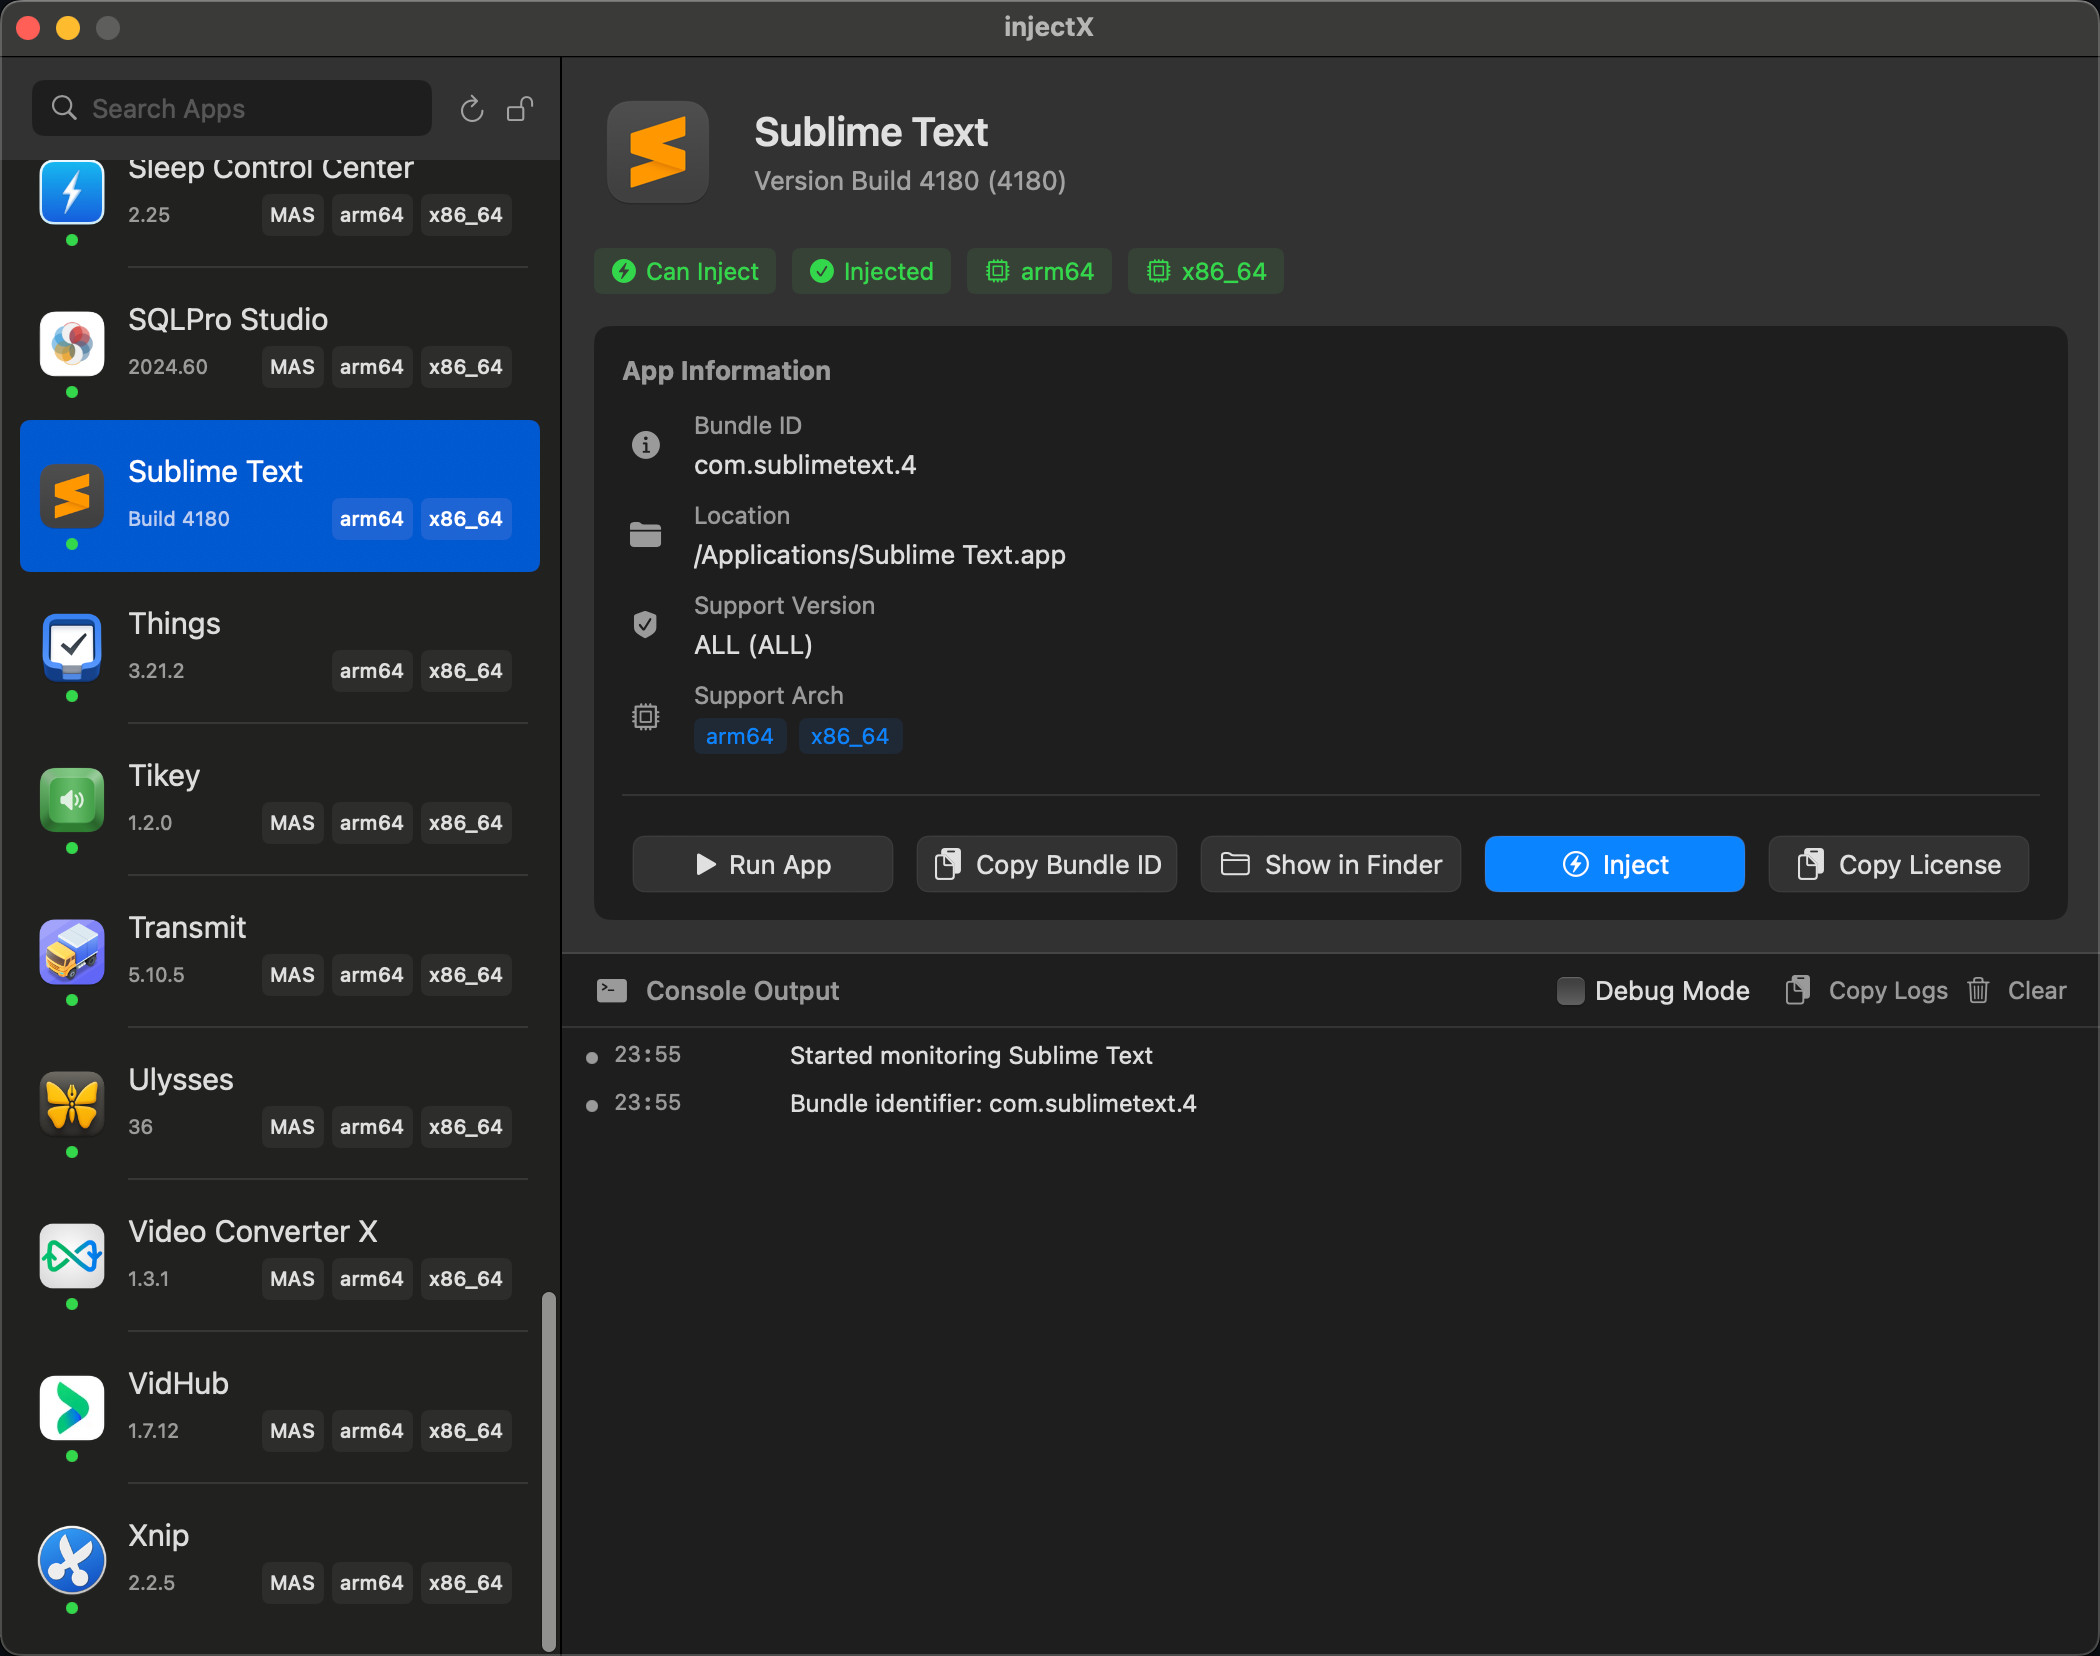
Task: Click the blue Inject button
Action: pyautogui.click(x=1615, y=864)
